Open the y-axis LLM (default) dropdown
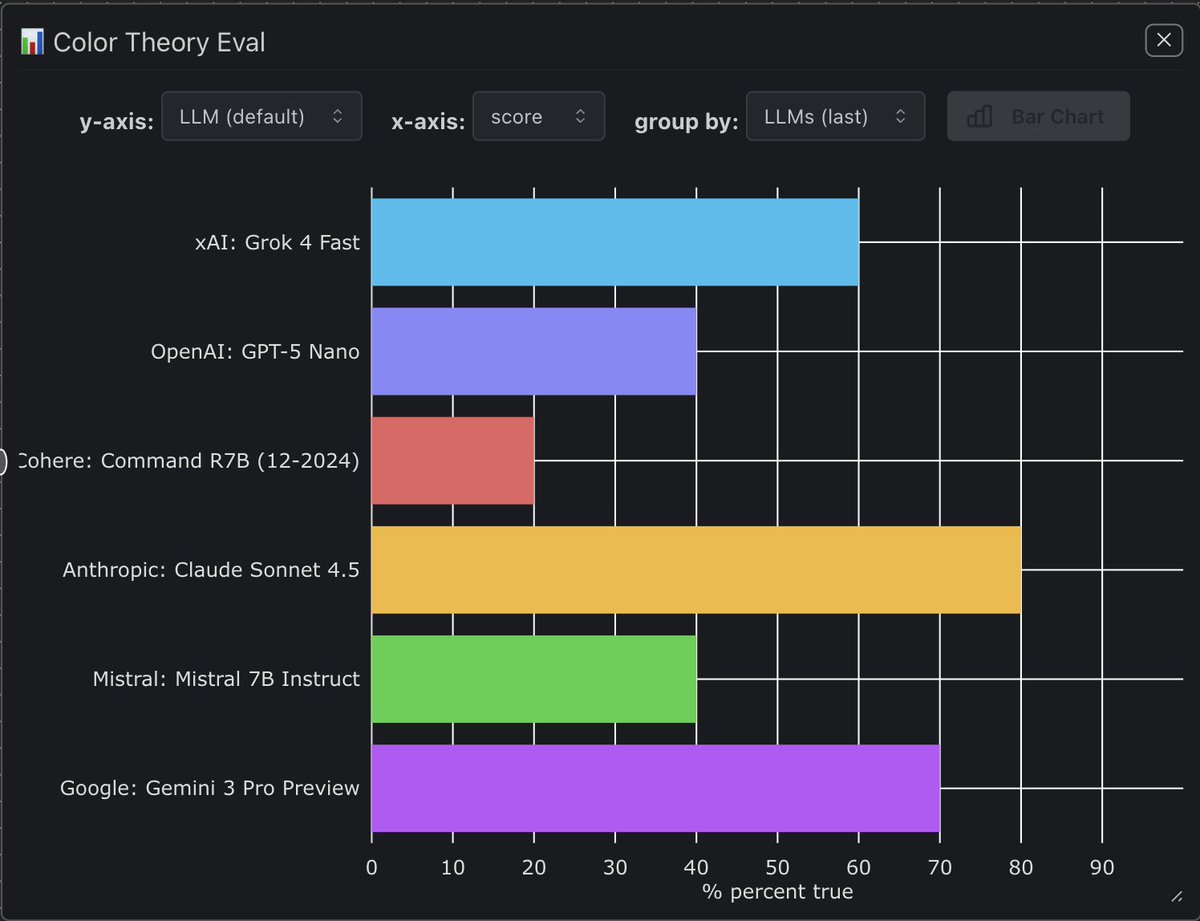1200x921 pixels. [x=262, y=116]
